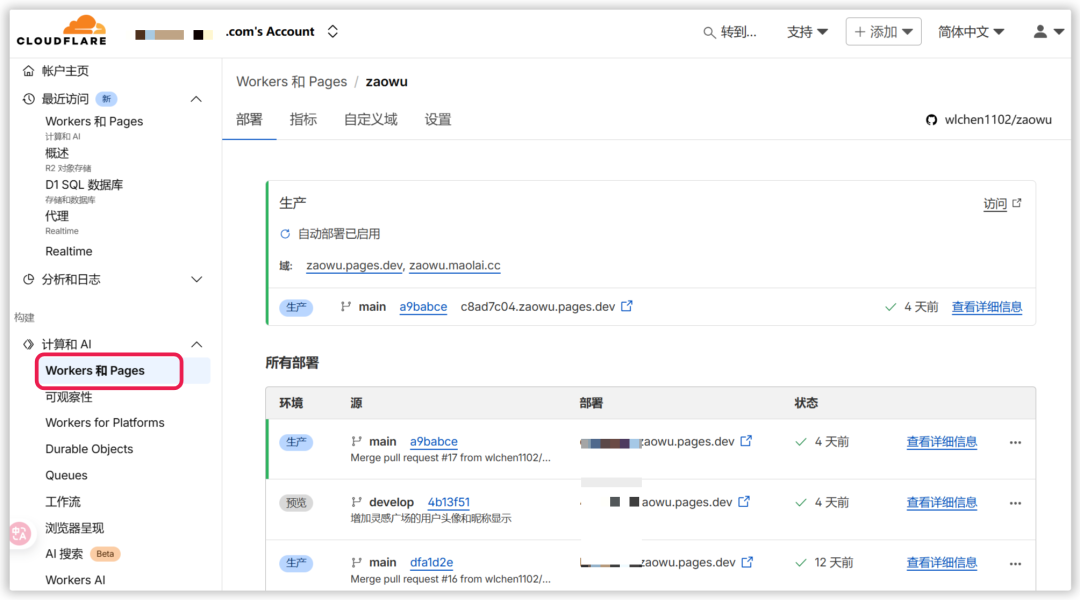Open the 支持 dropdown menu

click(x=807, y=32)
